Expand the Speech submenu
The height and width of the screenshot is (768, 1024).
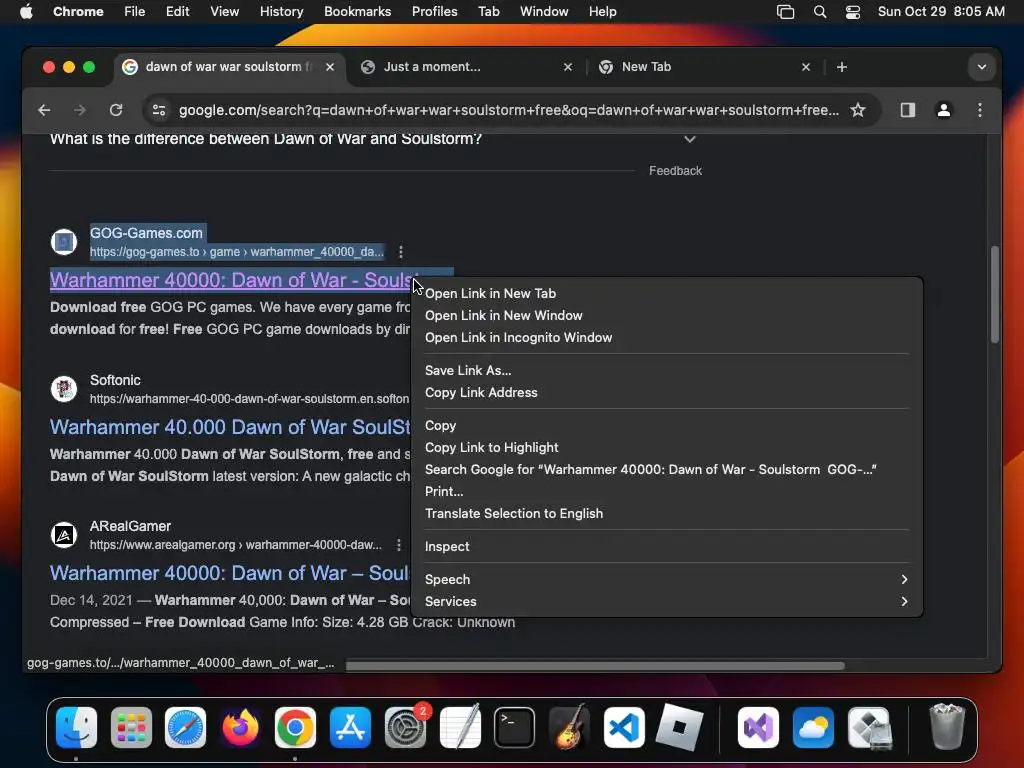[667, 579]
